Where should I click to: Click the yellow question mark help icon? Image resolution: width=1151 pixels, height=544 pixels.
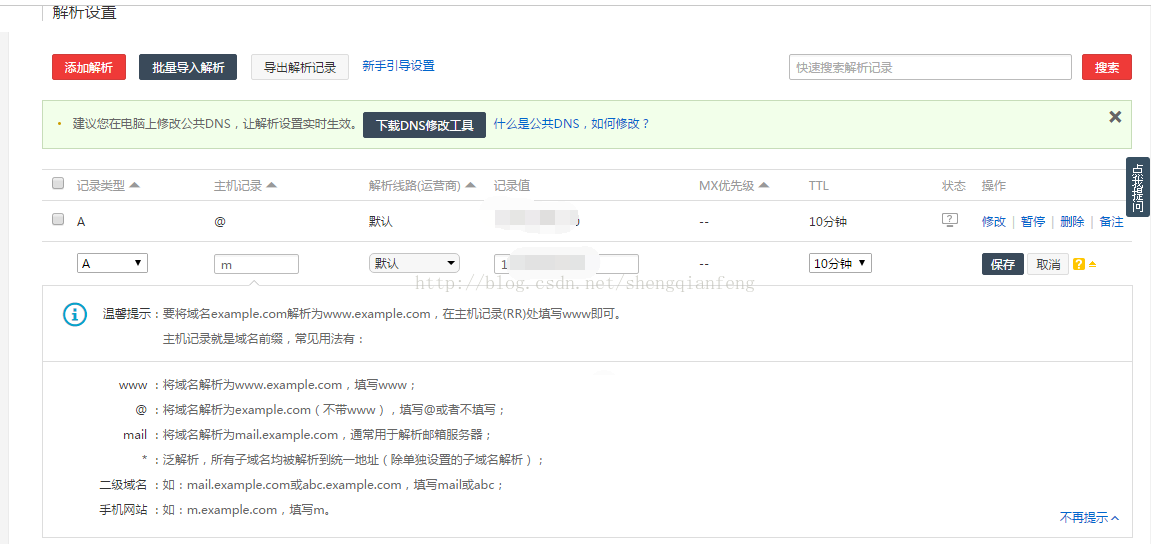1079,264
